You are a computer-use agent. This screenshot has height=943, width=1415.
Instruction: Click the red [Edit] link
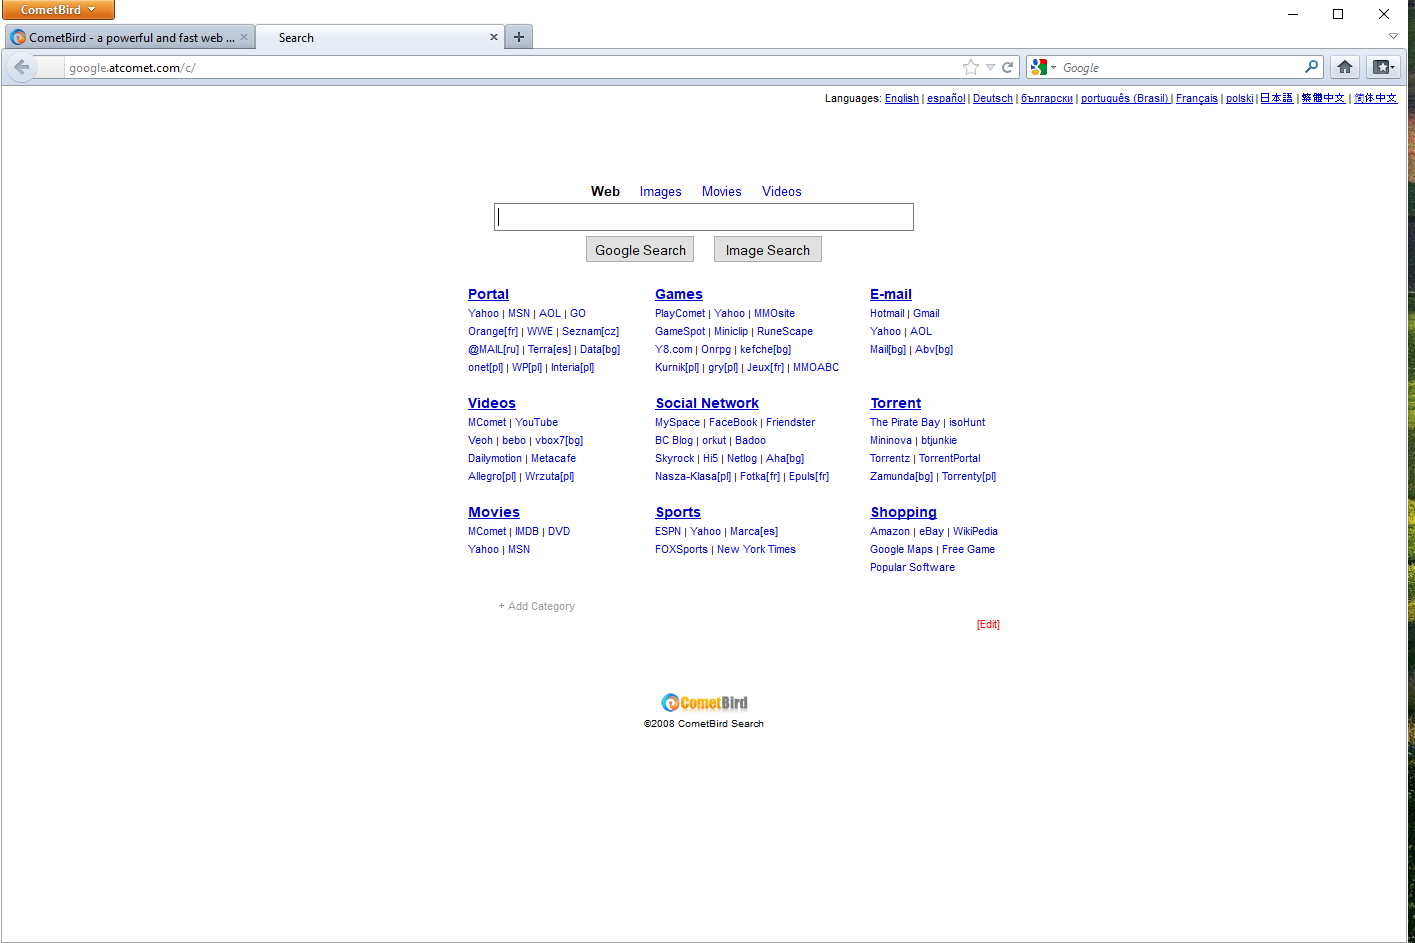pyautogui.click(x=988, y=624)
